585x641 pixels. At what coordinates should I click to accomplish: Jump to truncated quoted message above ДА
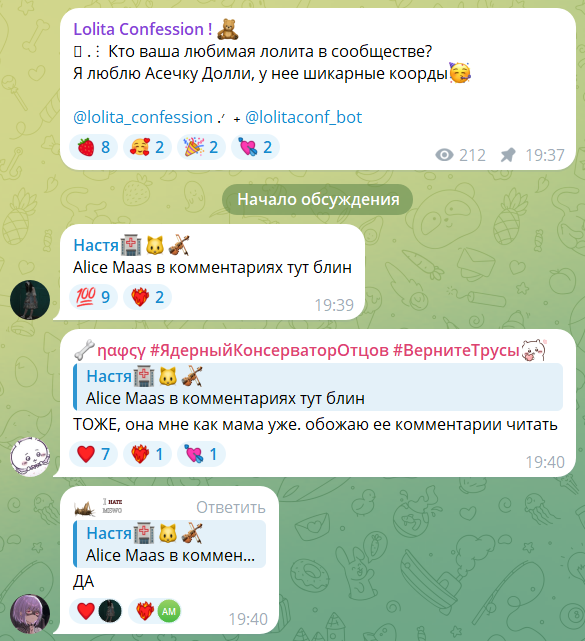[169, 544]
